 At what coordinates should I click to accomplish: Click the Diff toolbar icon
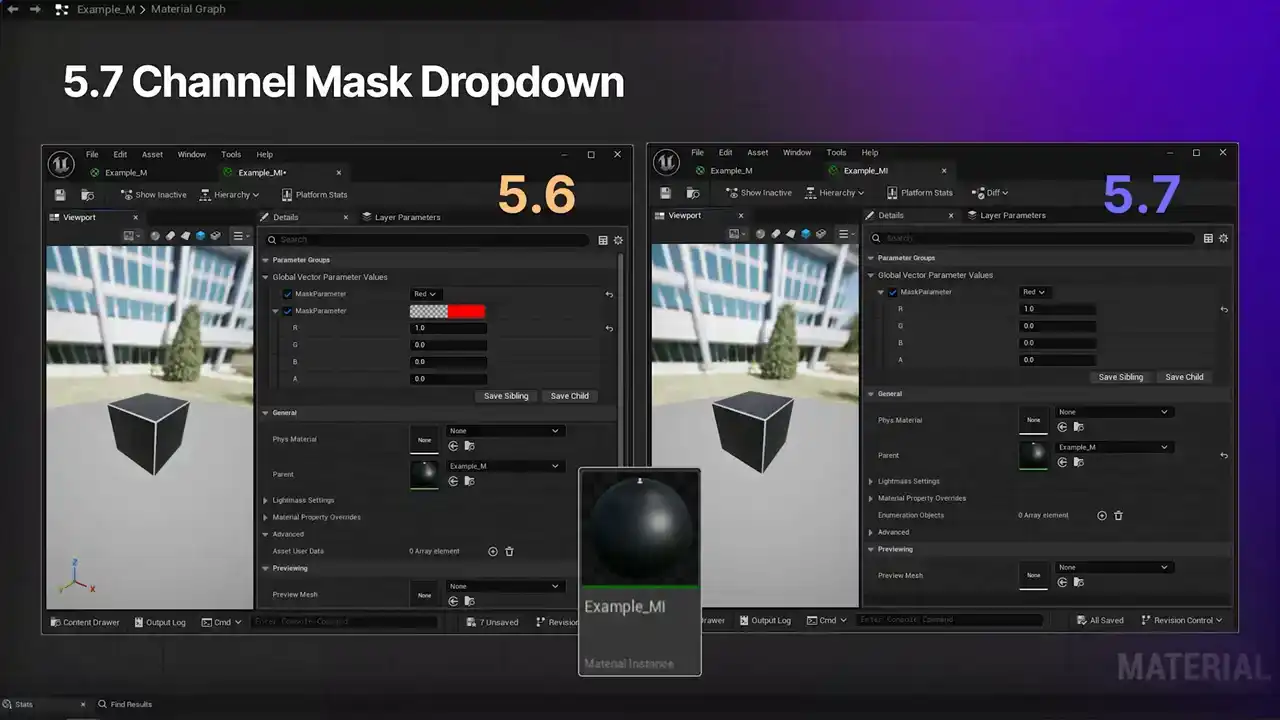[978, 193]
